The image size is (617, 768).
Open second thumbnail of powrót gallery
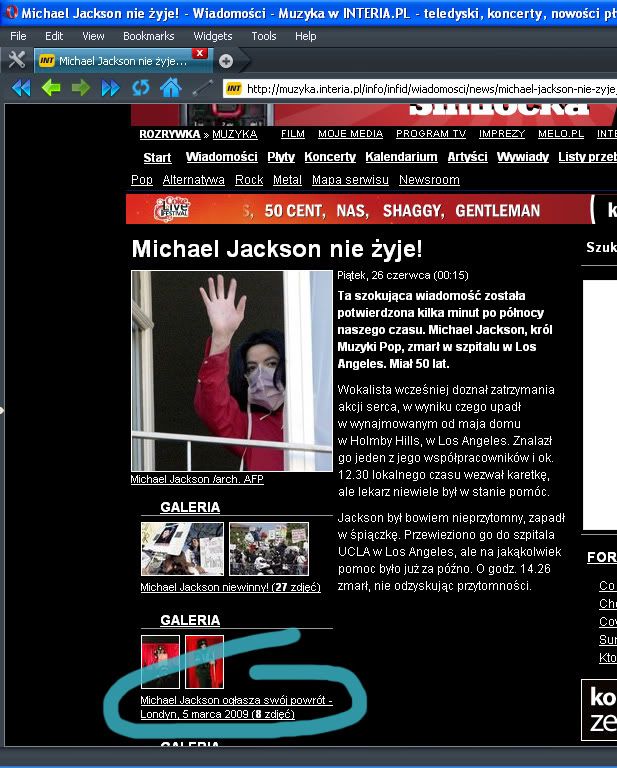[x=204, y=662]
